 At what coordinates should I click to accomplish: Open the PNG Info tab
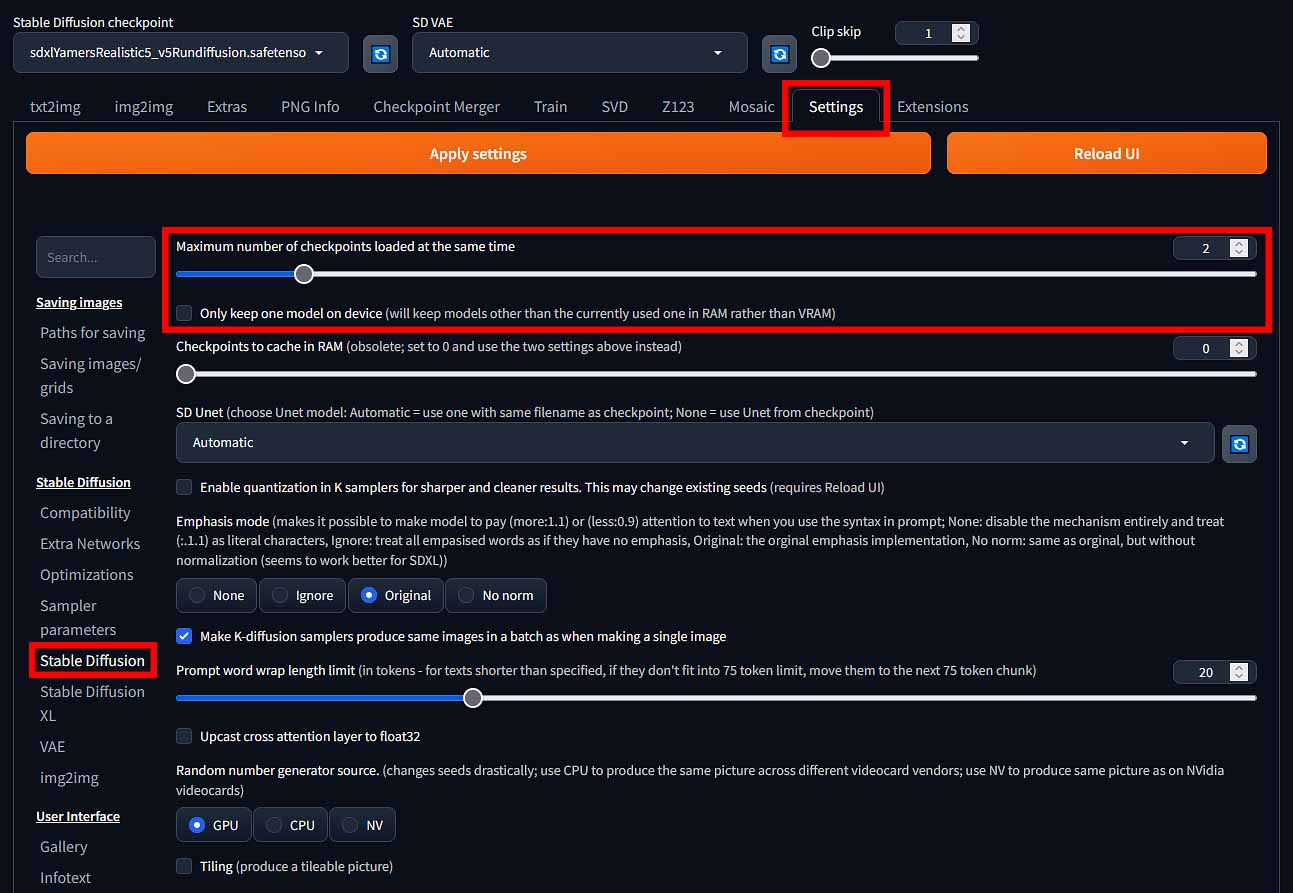click(310, 107)
